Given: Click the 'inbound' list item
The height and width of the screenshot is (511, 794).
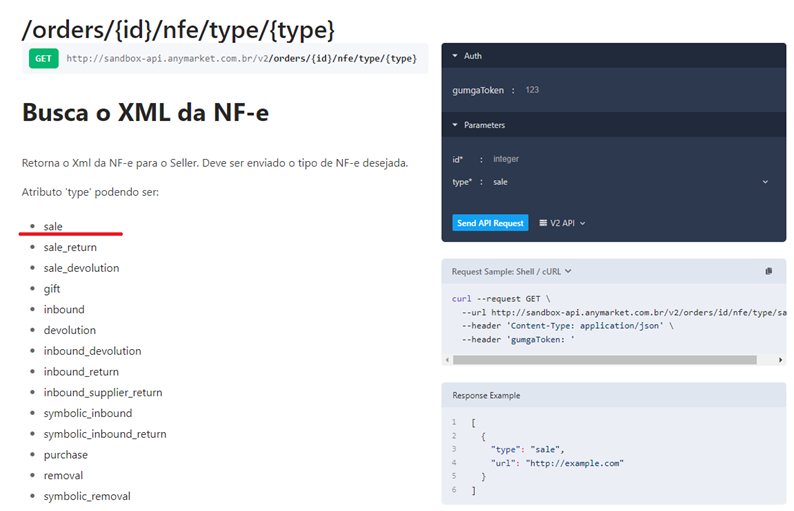Looking at the screenshot, I should pyautogui.click(x=64, y=309).
